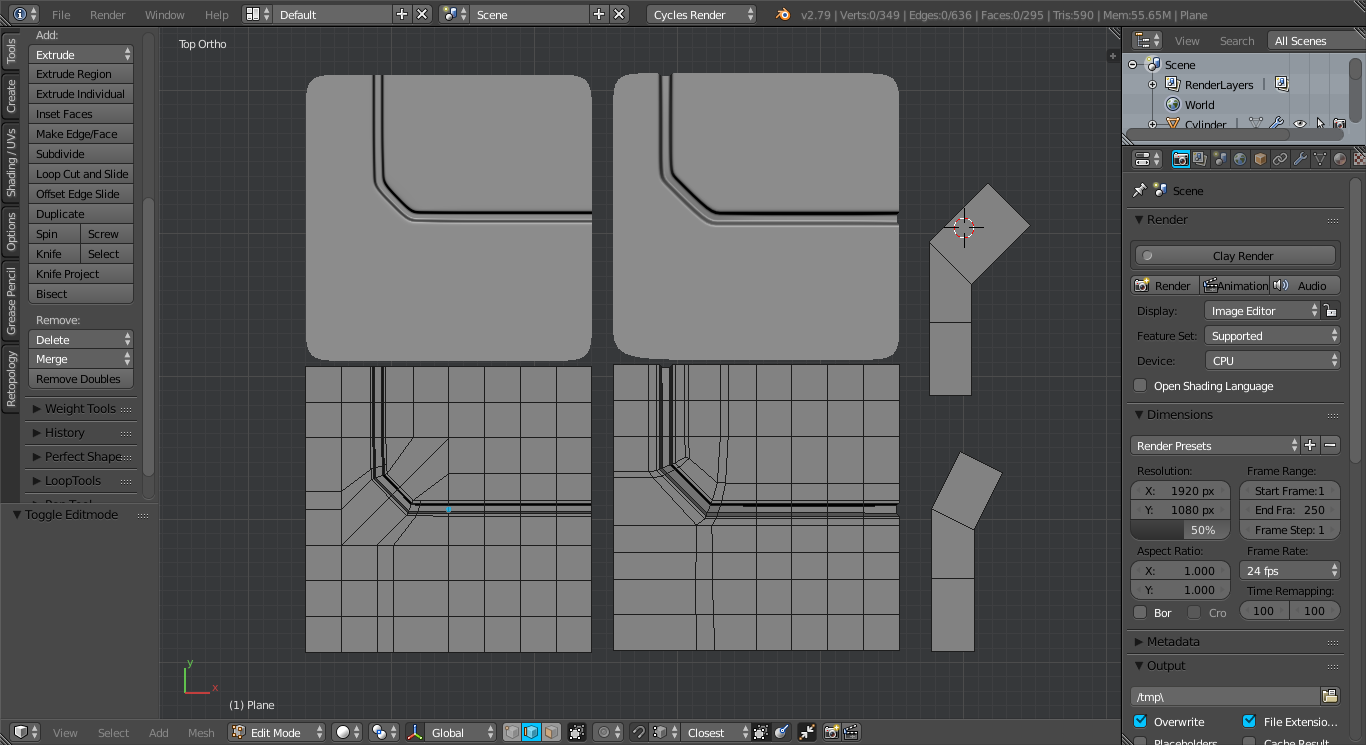Click the Subdivide button
This screenshot has height=745, width=1366.
pyautogui.click(x=81, y=154)
